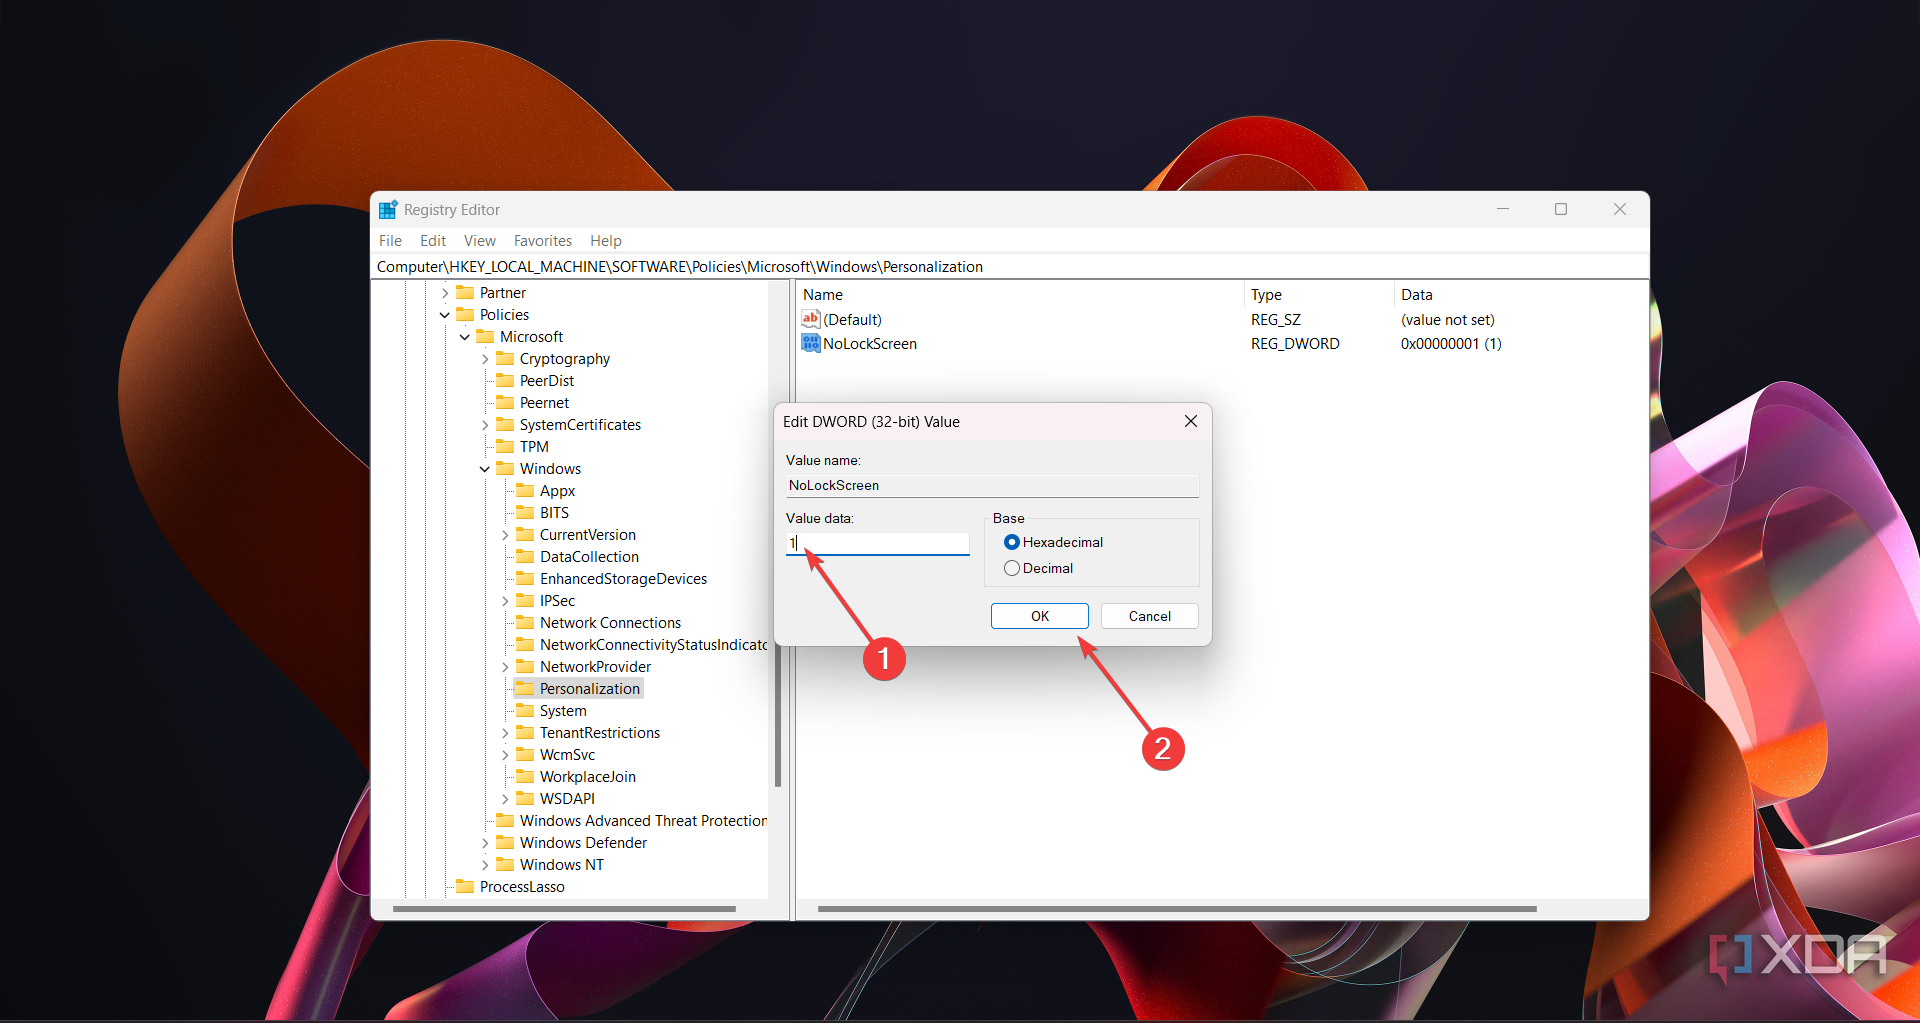The height and width of the screenshot is (1023, 1920).
Task: Open the View menu
Action: tap(480, 241)
